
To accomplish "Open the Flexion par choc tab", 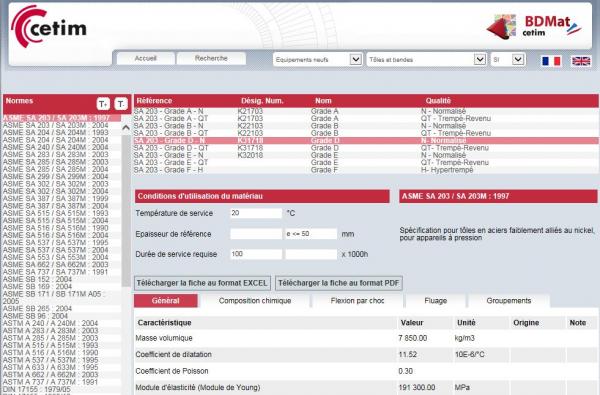I will (357, 300).
